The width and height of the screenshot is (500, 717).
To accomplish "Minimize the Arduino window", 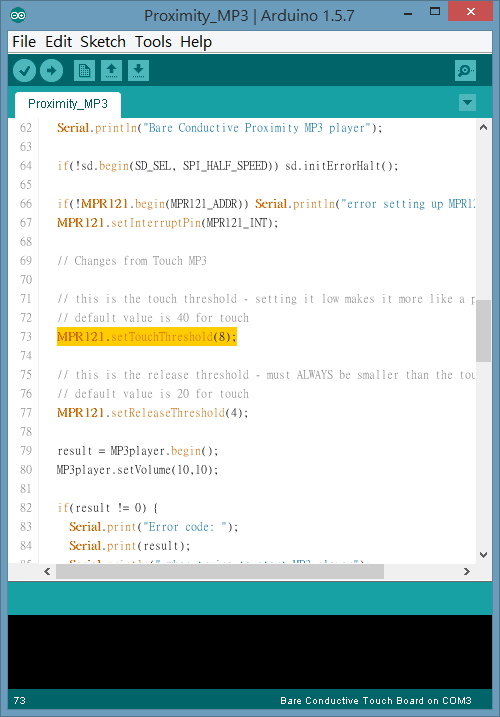I will pos(408,14).
